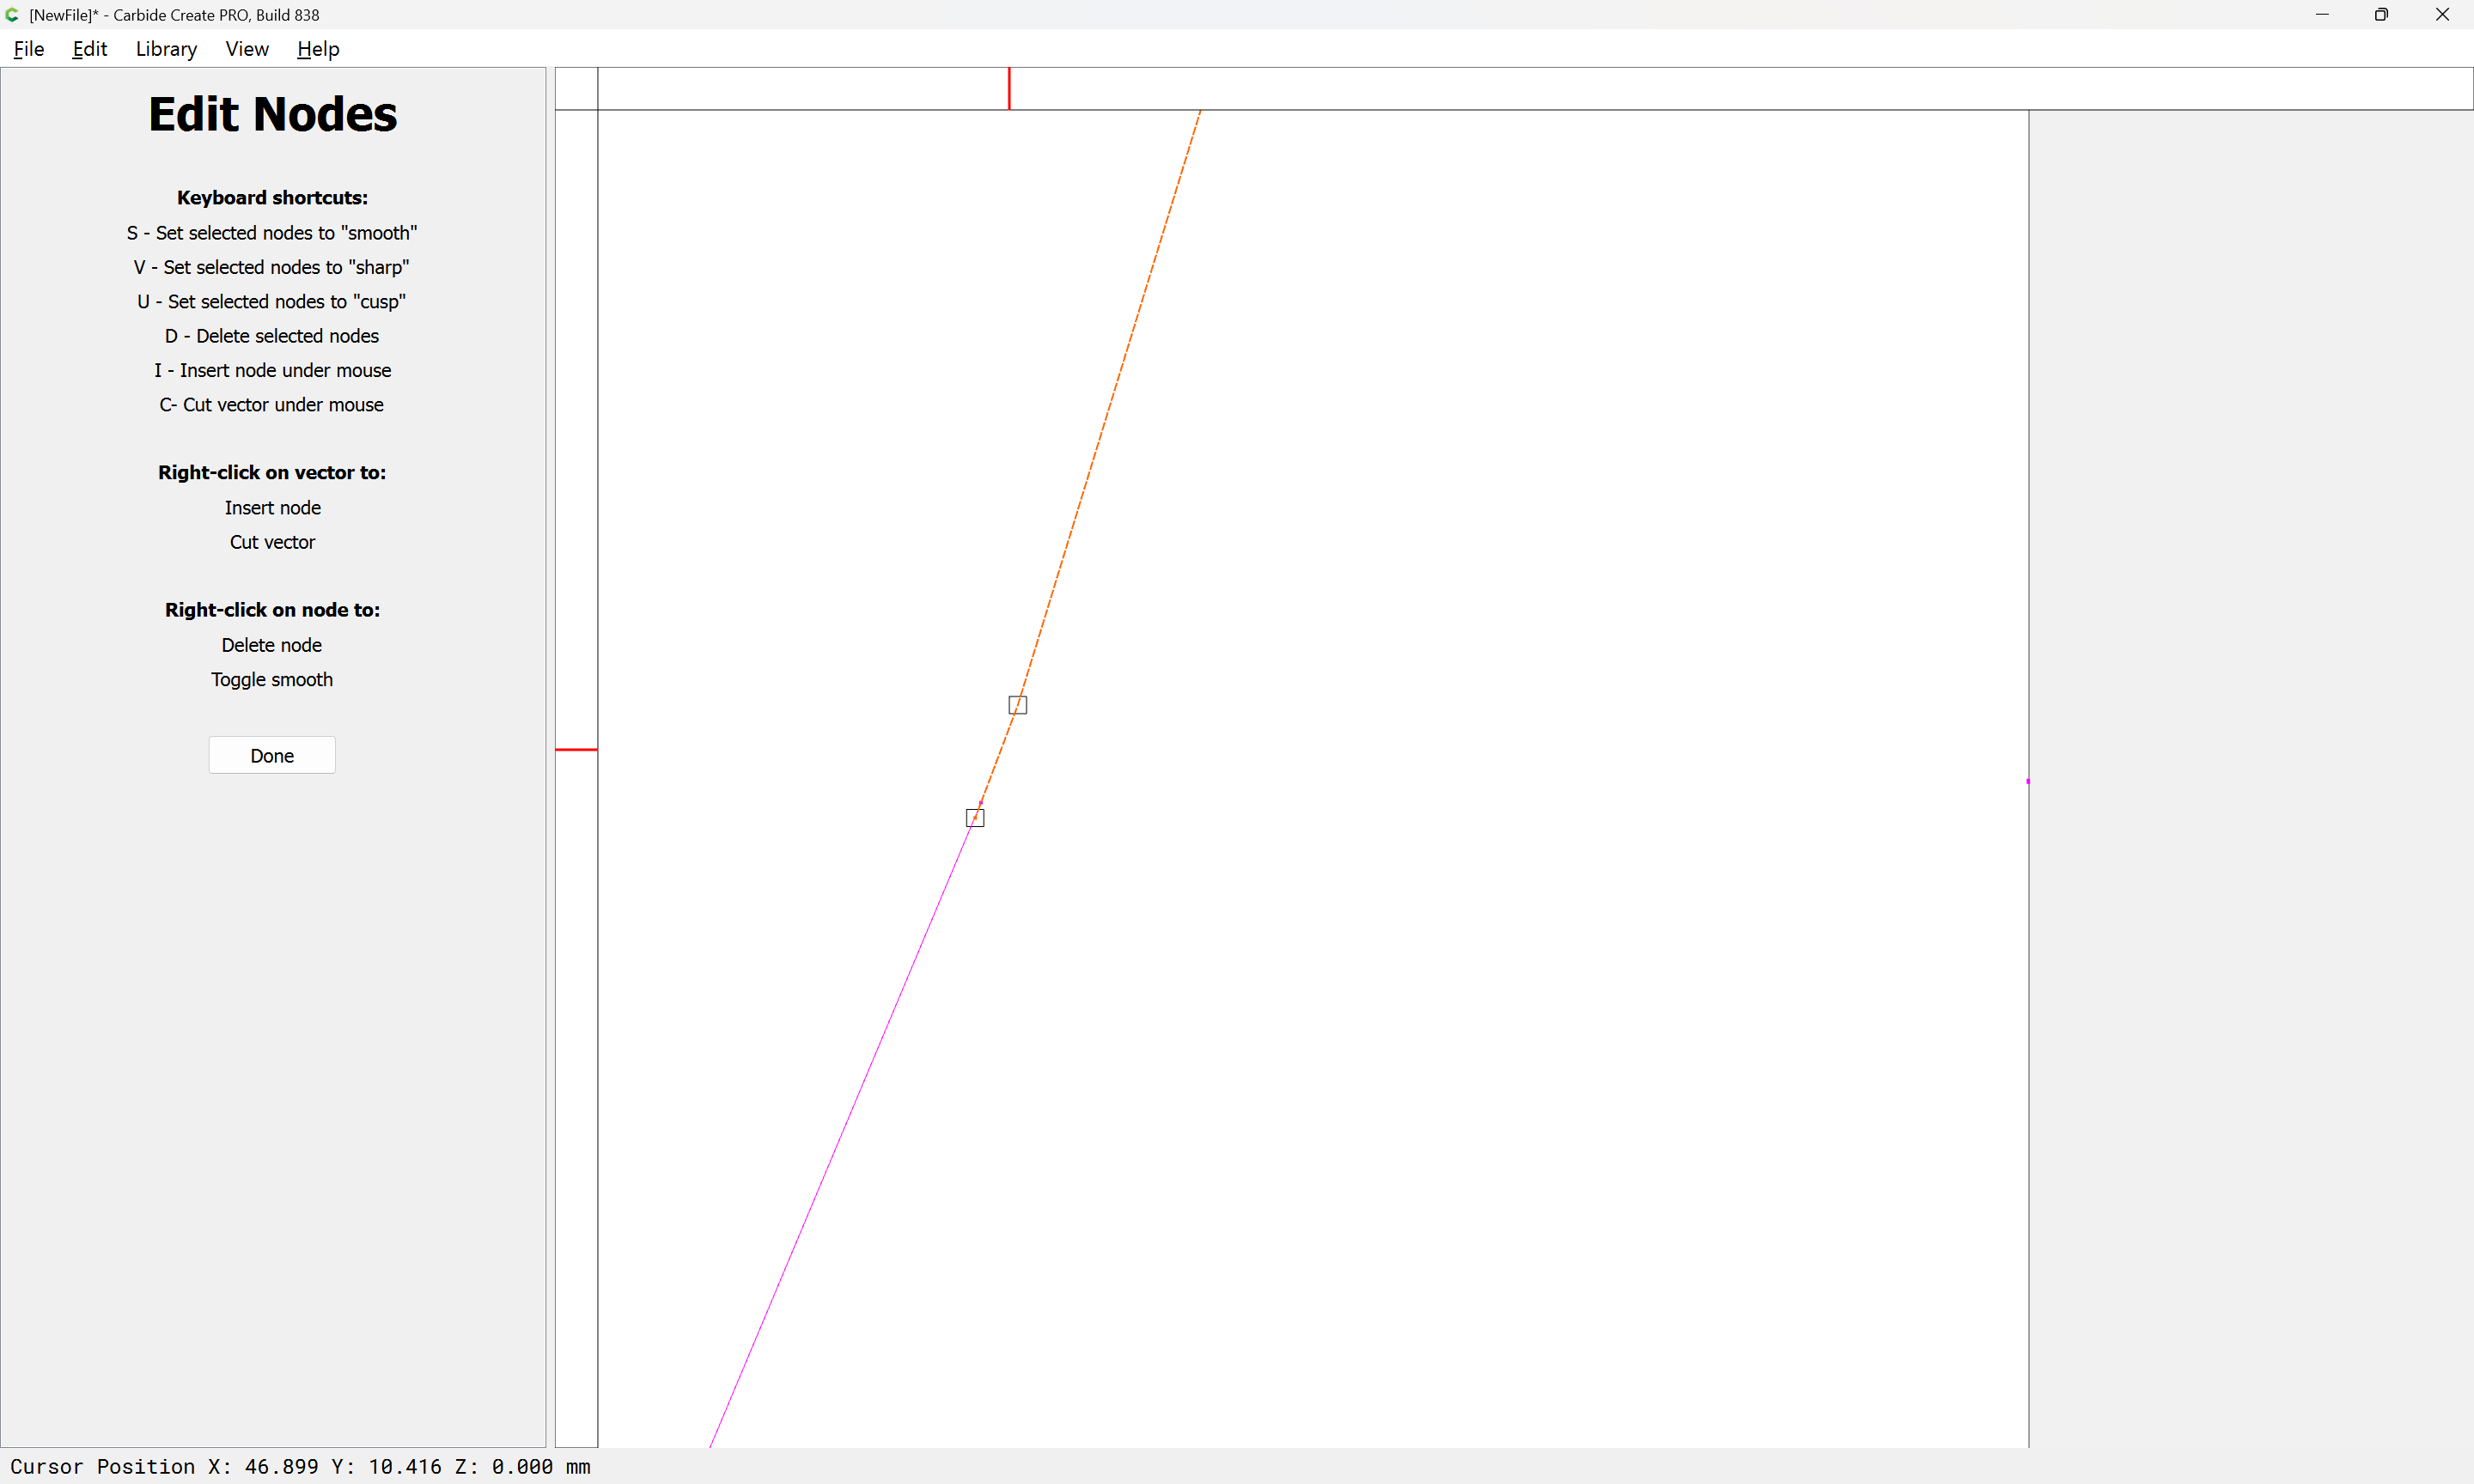
Task: Minimize the Carbide Create window
Action: 2322,15
